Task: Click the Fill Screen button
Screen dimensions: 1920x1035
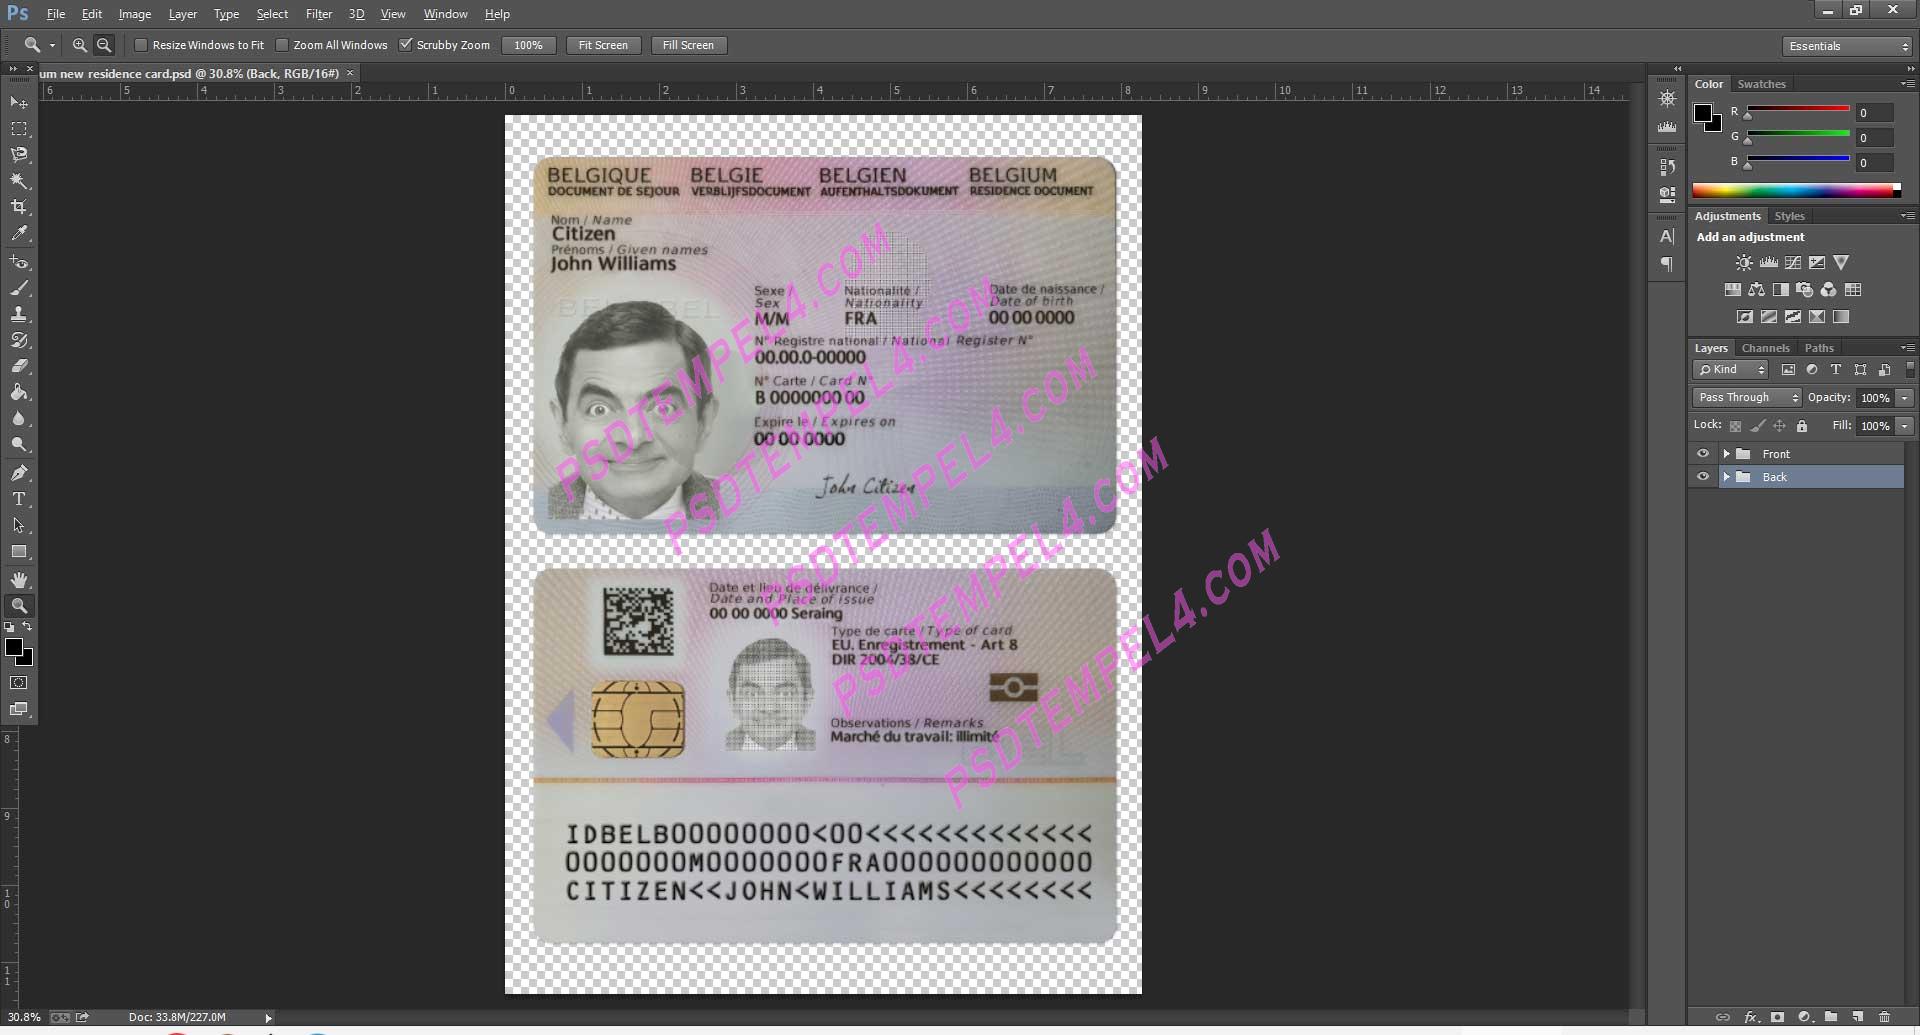Action: pos(688,45)
